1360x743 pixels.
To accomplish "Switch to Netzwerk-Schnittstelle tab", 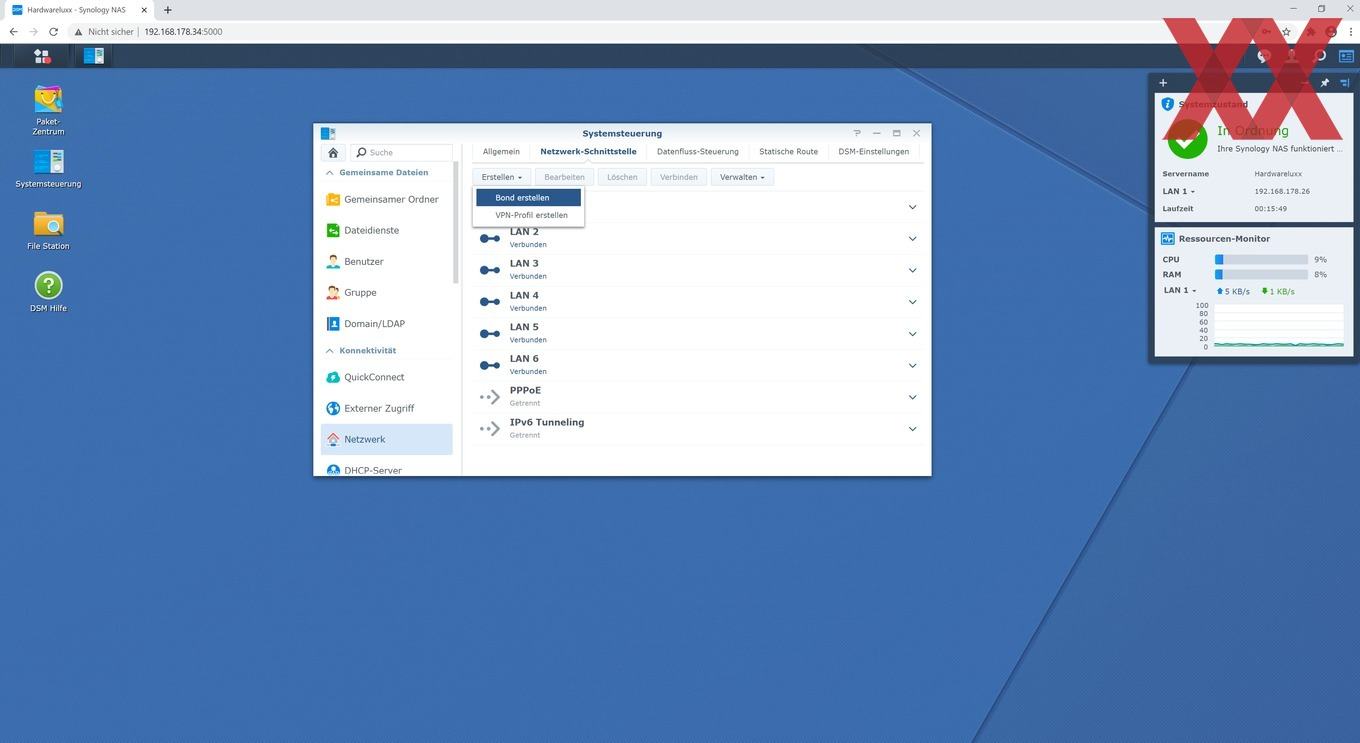I will 588,152.
